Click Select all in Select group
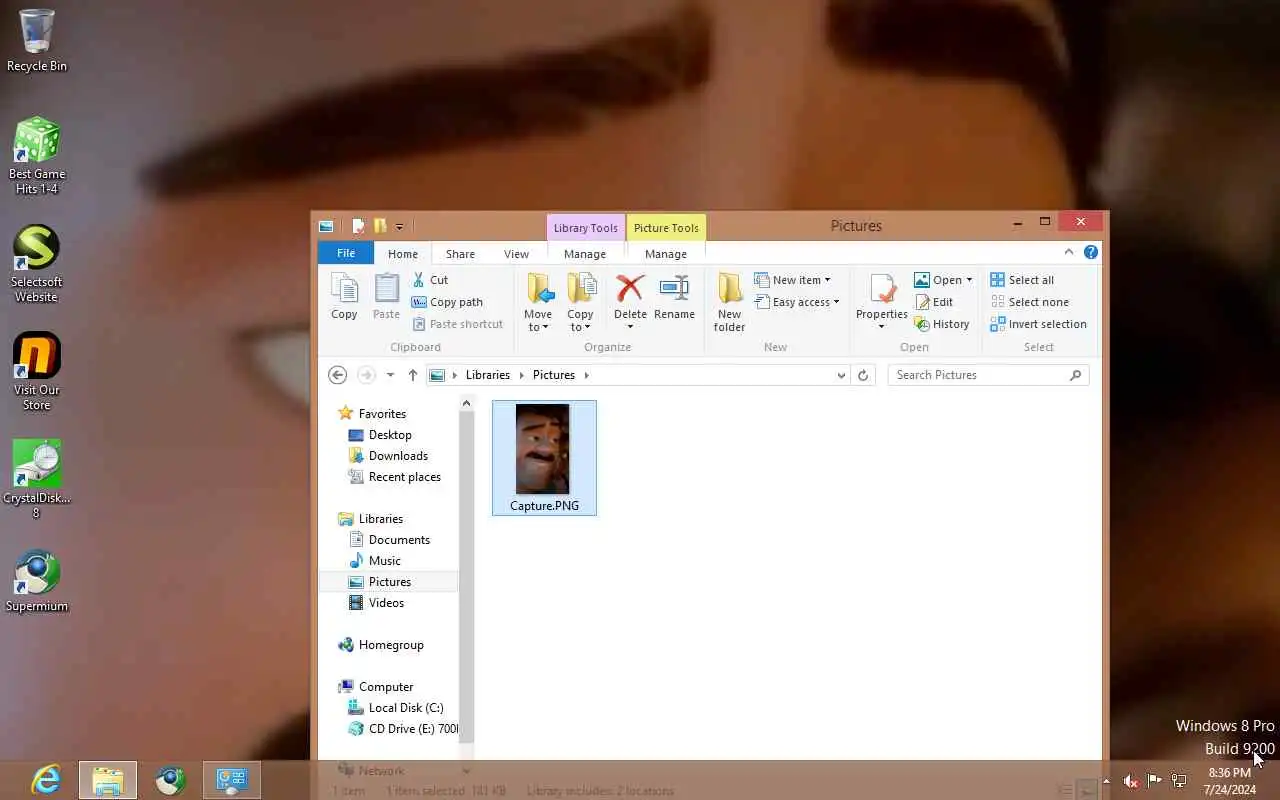 click(x=1021, y=280)
